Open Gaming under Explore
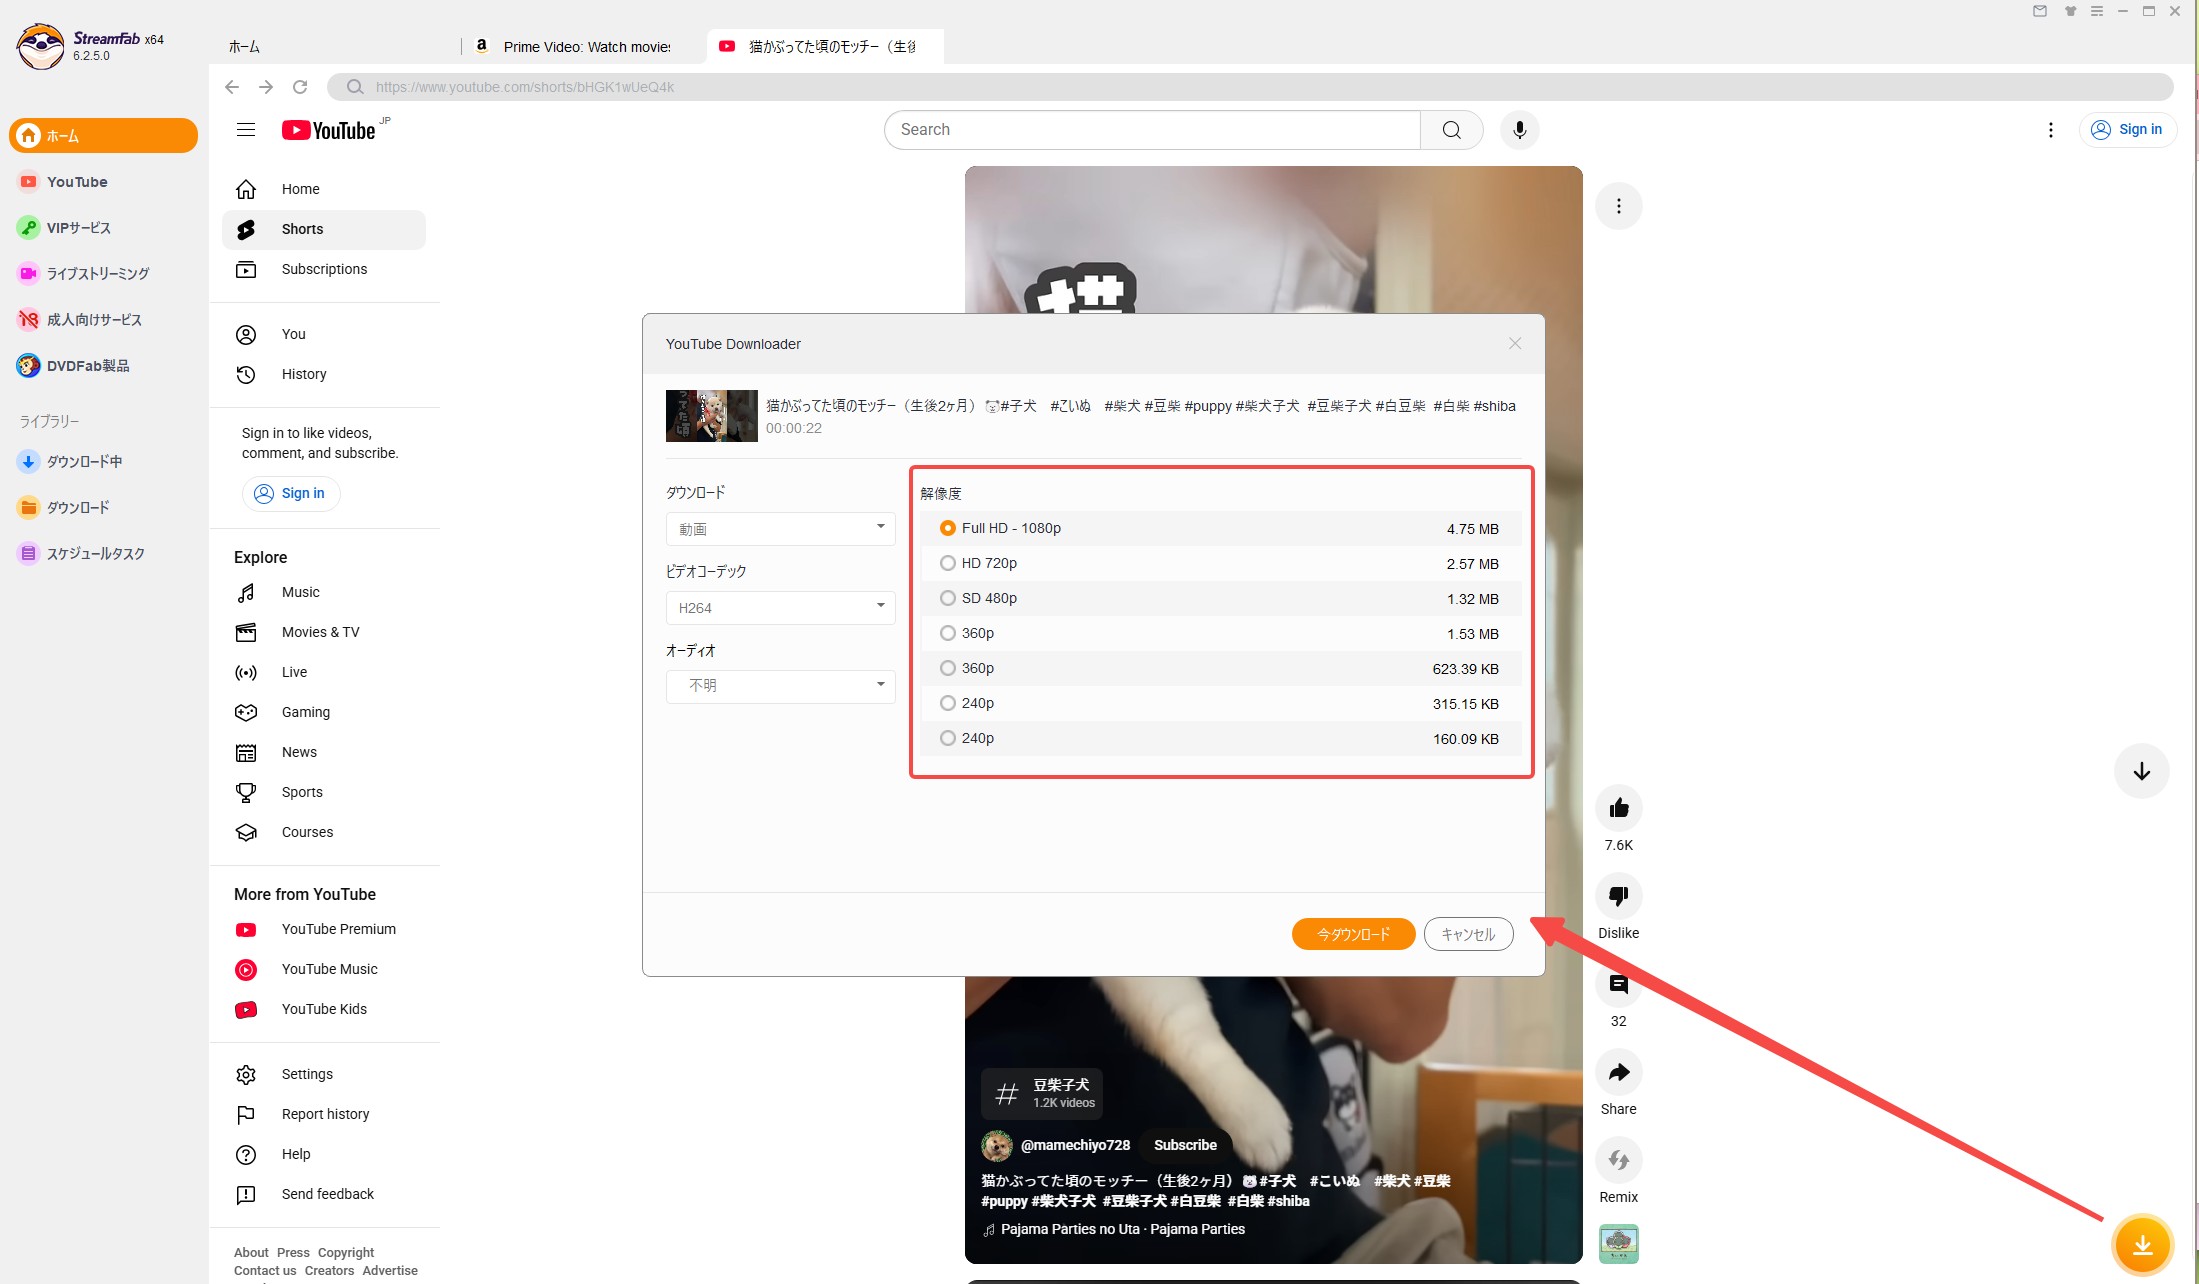This screenshot has height=1284, width=2199. coord(323,712)
